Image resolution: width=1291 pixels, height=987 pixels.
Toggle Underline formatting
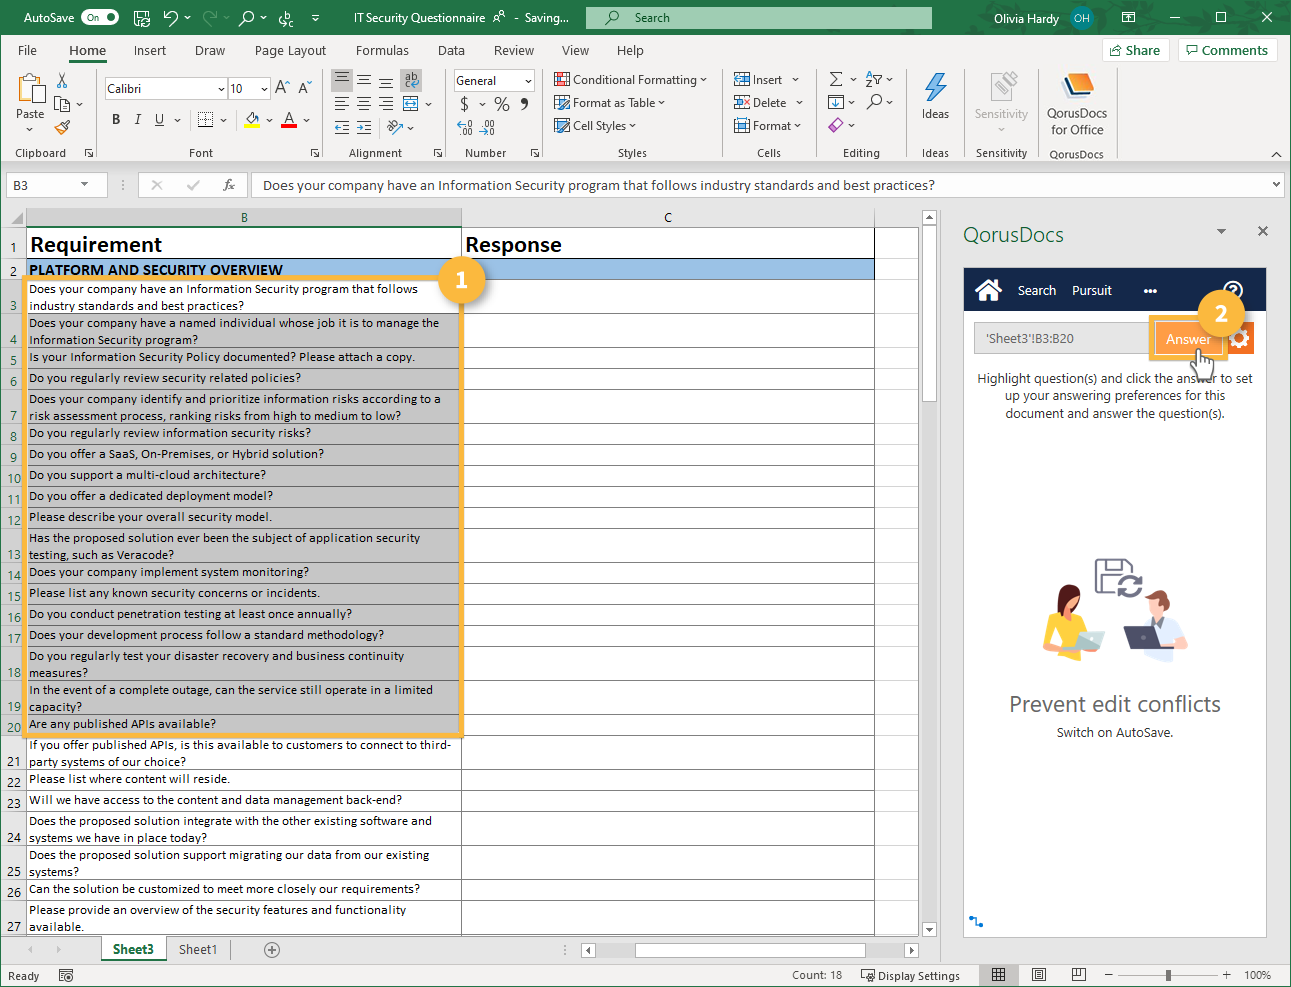pos(160,119)
